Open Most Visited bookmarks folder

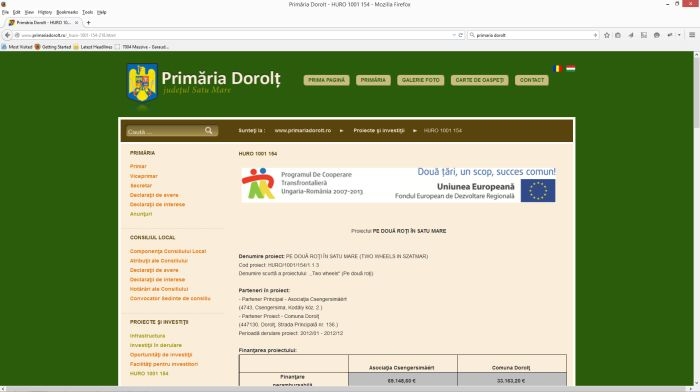pos(17,46)
